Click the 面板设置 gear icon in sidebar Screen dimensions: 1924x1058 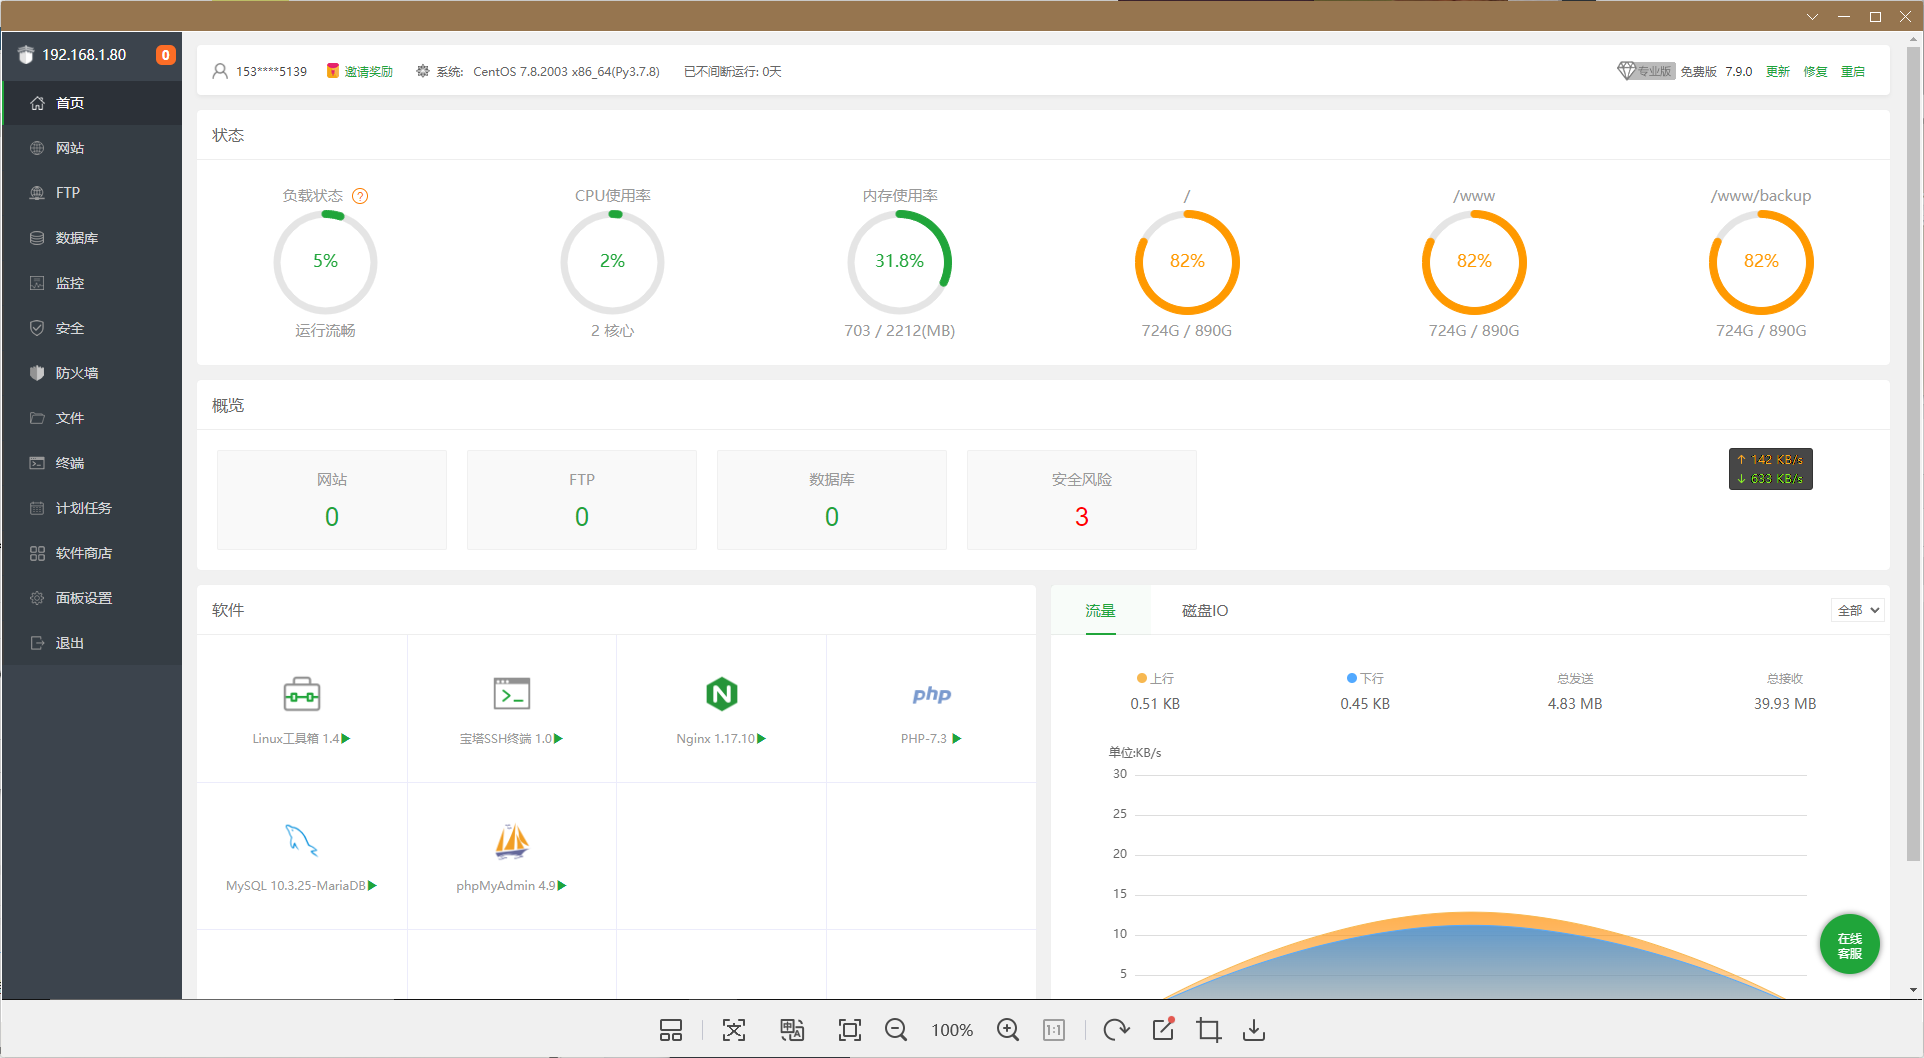pos(37,598)
